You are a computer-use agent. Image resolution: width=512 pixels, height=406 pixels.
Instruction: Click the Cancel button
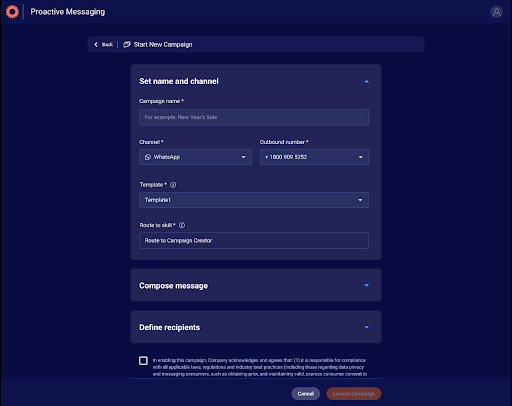pyautogui.click(x=306, y=394)
